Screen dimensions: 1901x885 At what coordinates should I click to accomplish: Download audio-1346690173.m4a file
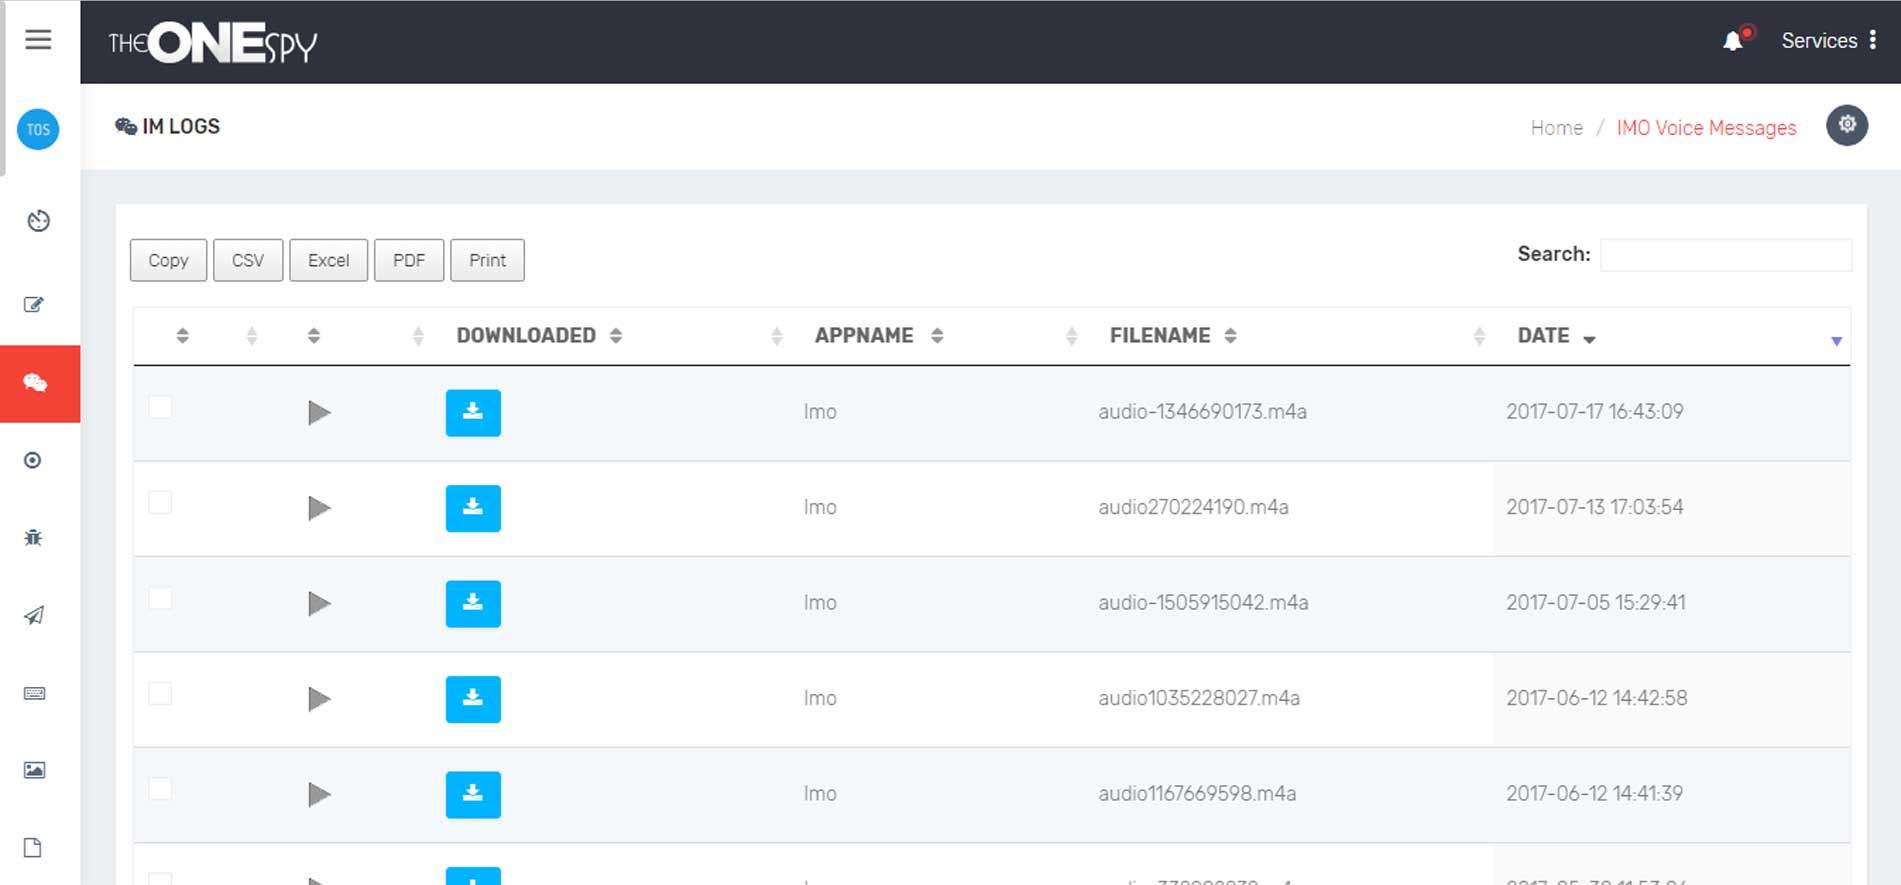tap(473, 413)
